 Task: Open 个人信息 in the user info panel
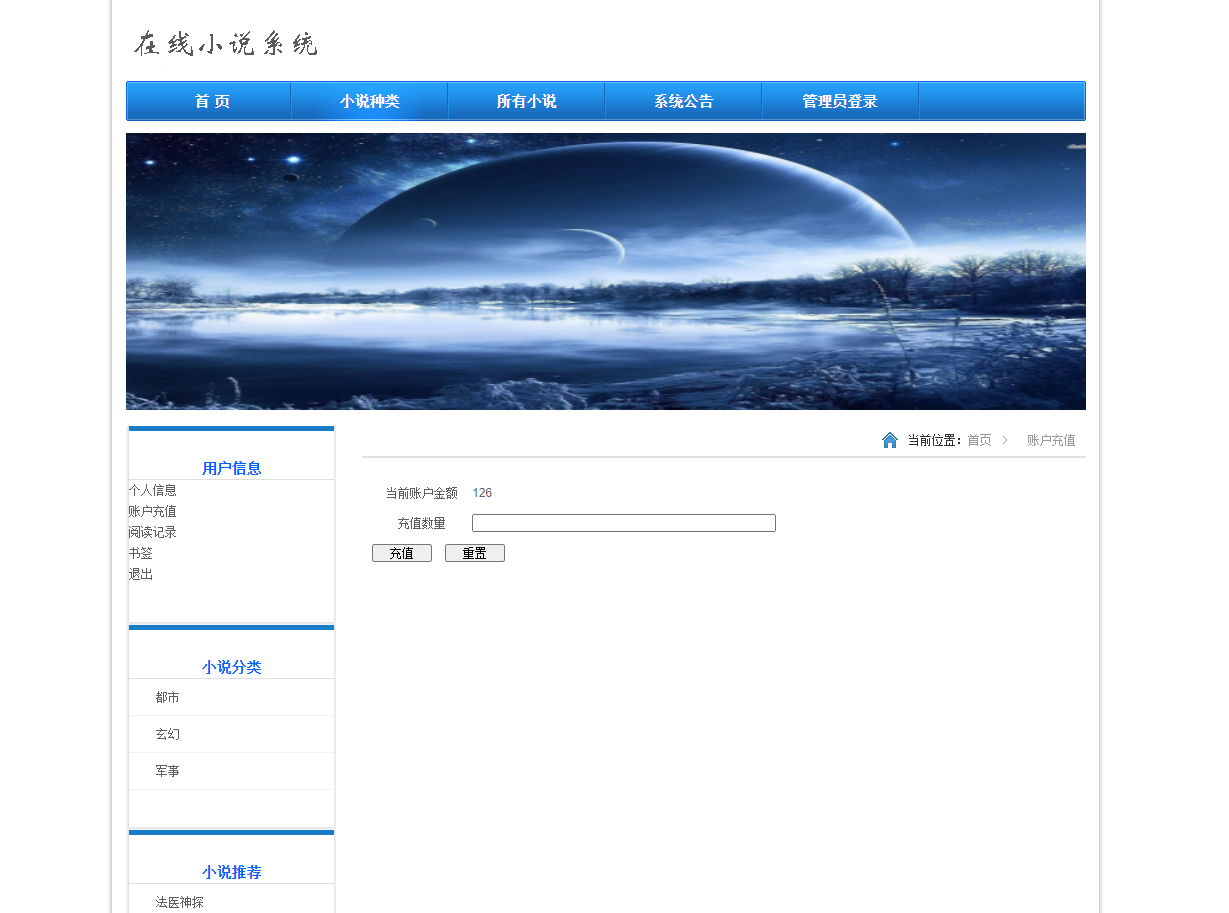152,490
